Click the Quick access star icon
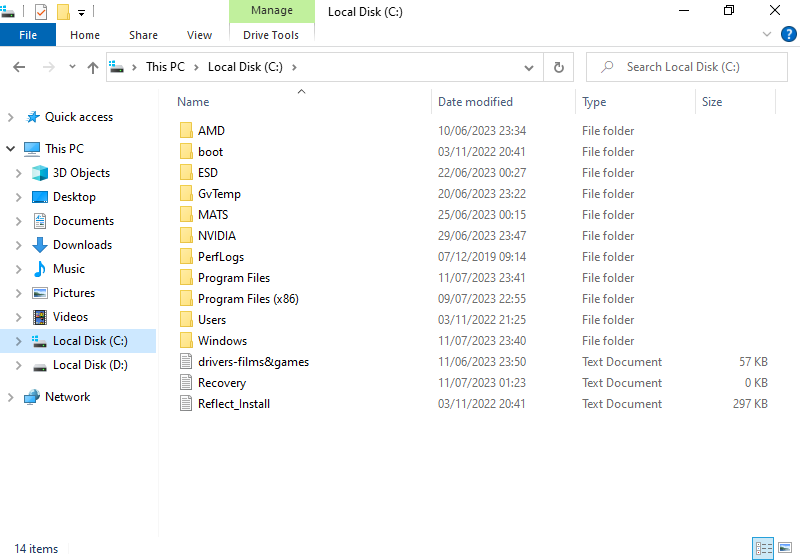The height and width of the screenshot is (560, 800). pyautogui.click(x=33, y=117)
